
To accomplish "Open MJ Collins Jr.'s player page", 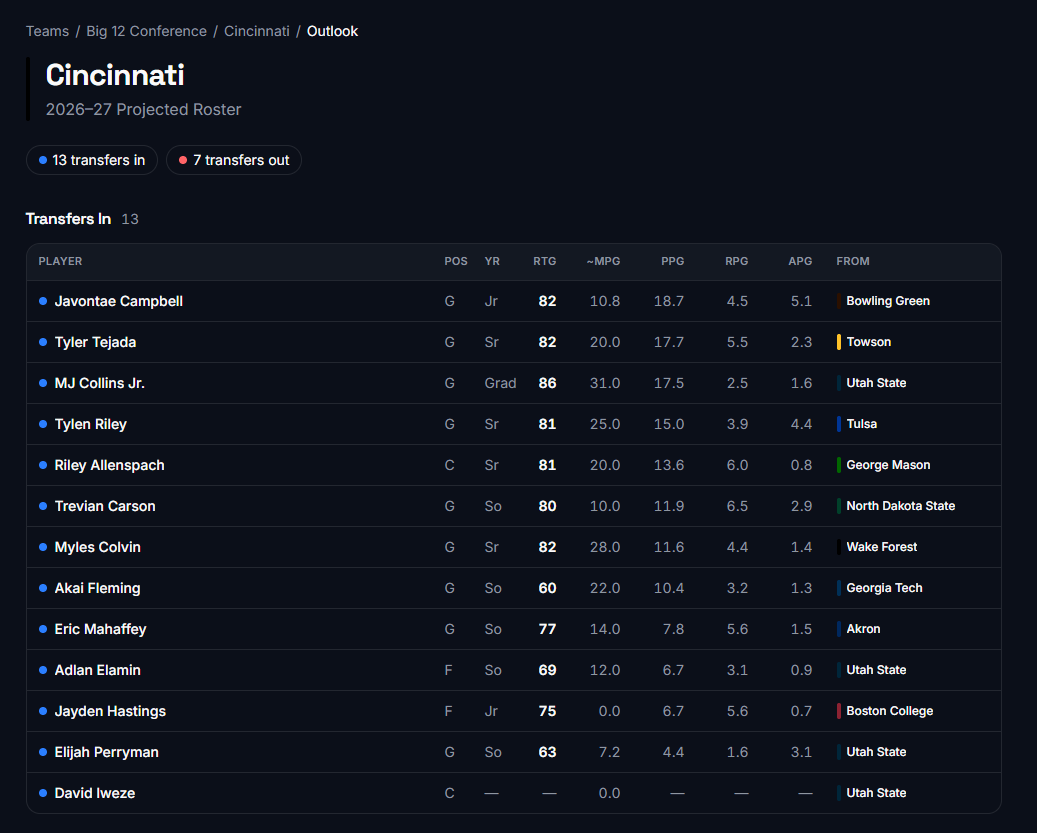I will (x=99, y=383).
